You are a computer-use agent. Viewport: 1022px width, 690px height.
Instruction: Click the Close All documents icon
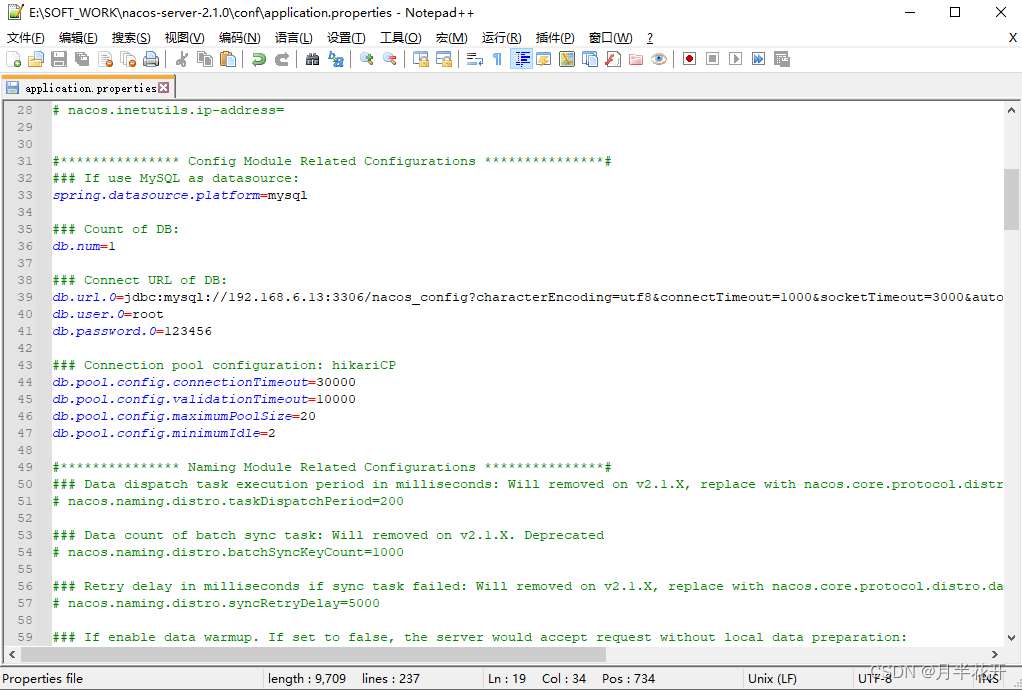(x=128, y=59)
